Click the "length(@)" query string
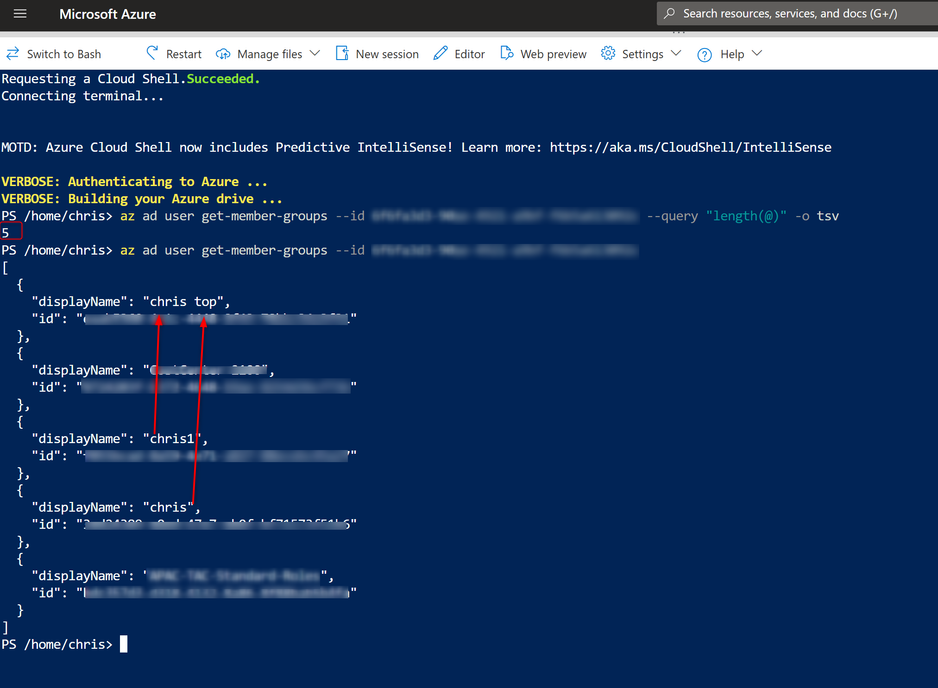The width and height of the screenshot is (938, 688). point(746,216)
